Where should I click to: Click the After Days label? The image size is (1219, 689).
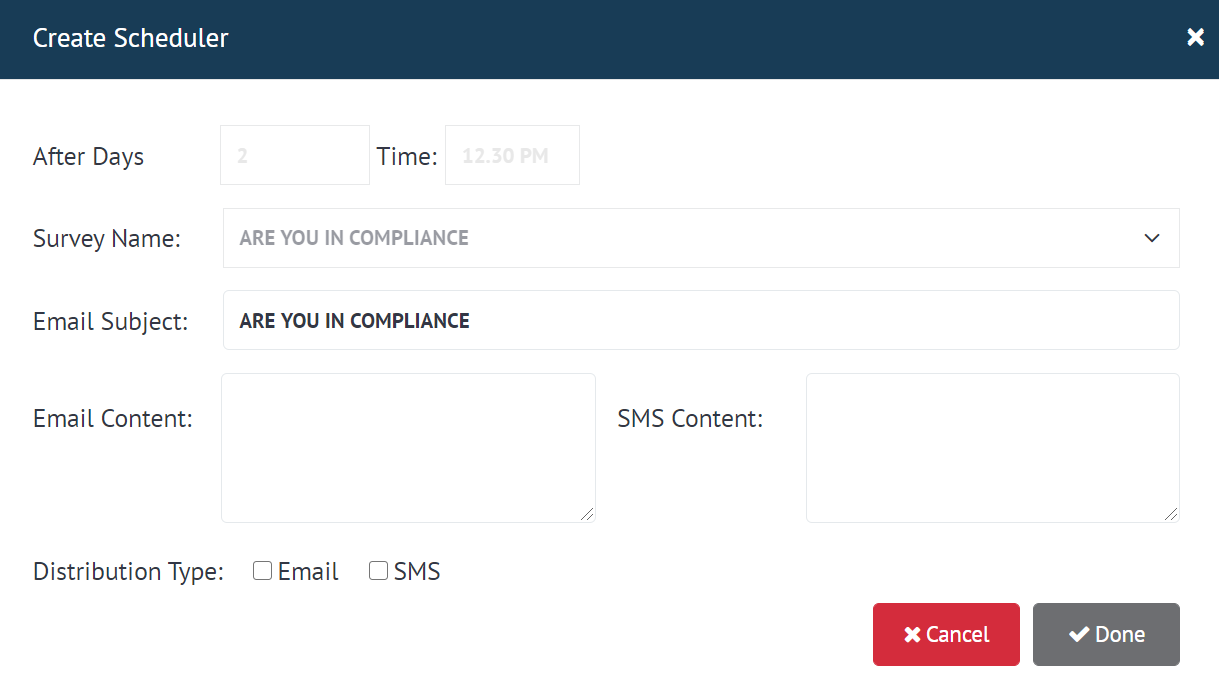coord(88,157)
